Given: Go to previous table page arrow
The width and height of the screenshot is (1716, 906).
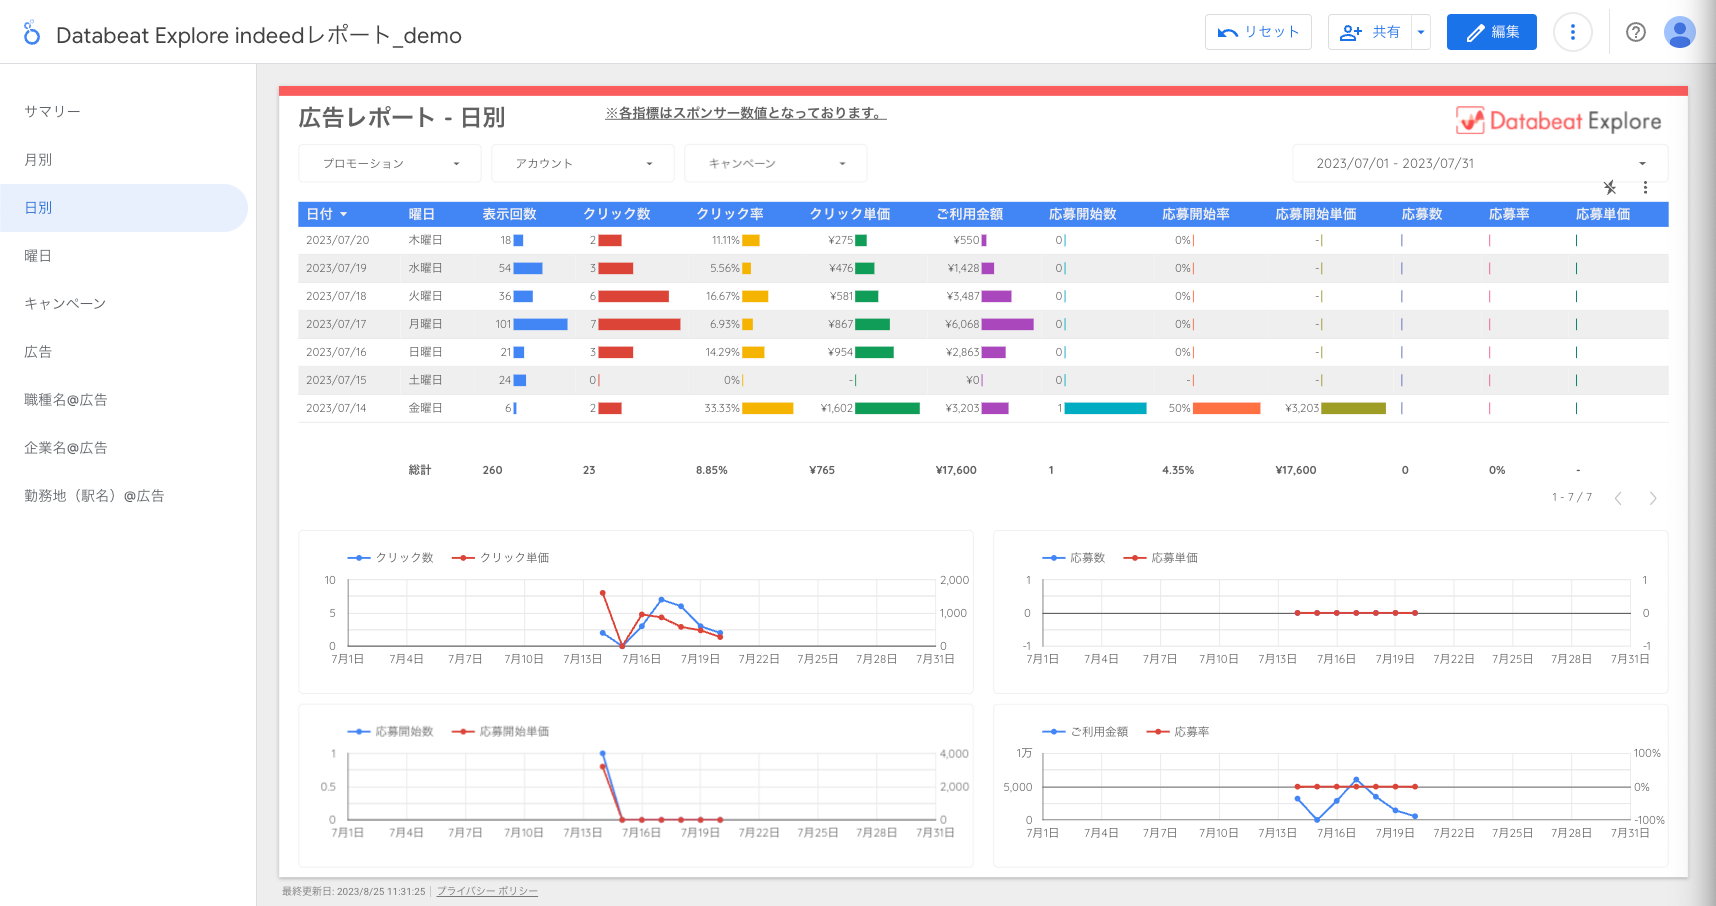Looking at the screenshot, I should click(1618, 498).
